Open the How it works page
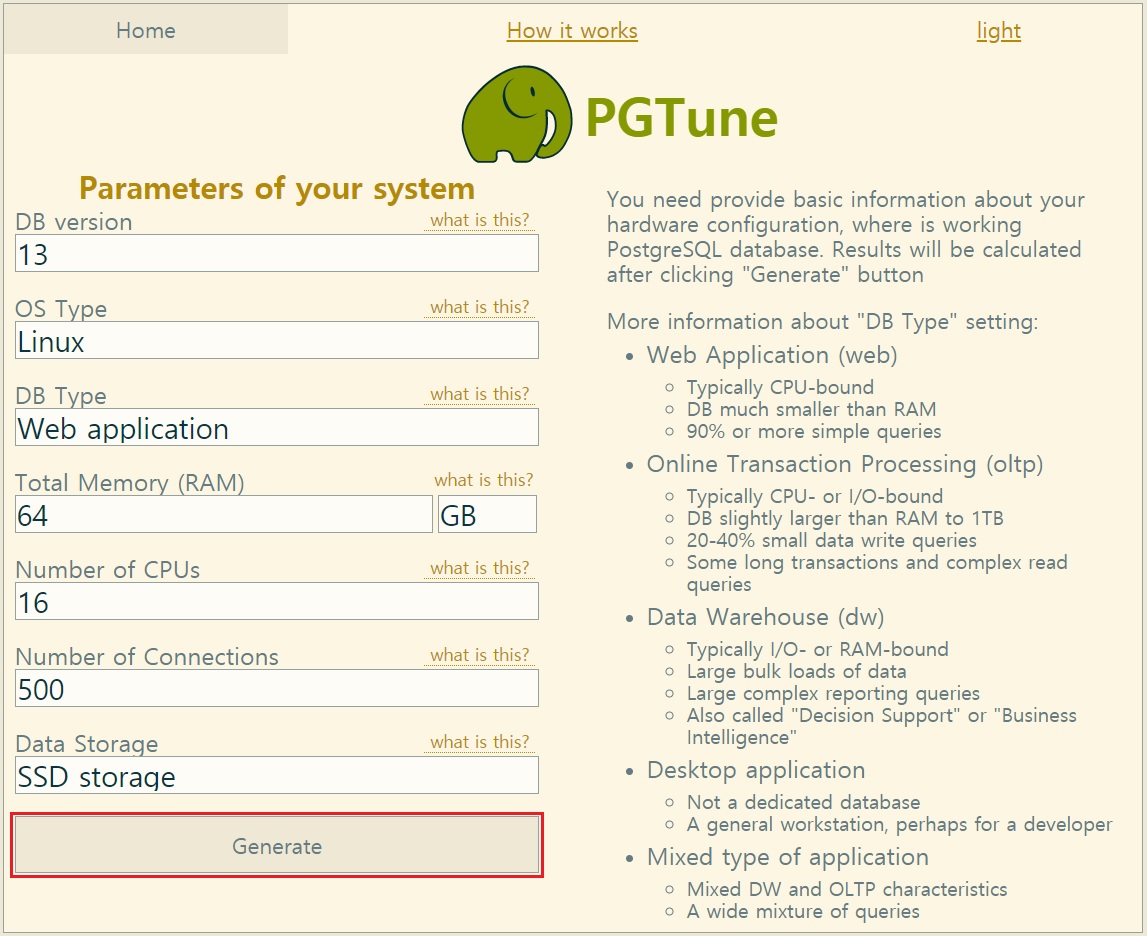The width and height of the screenshot is (1147, 936). 572,31
